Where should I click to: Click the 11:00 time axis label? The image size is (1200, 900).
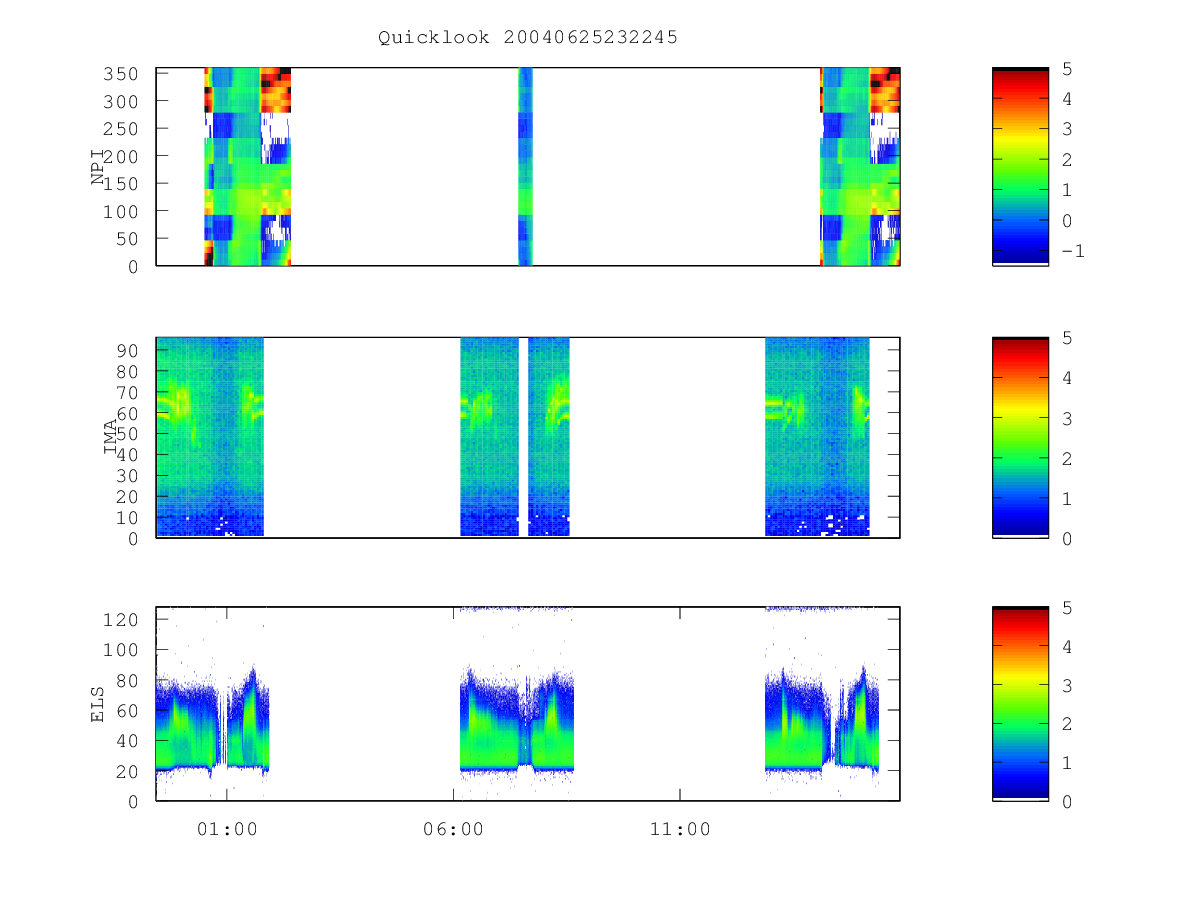[x=680, y=829]
